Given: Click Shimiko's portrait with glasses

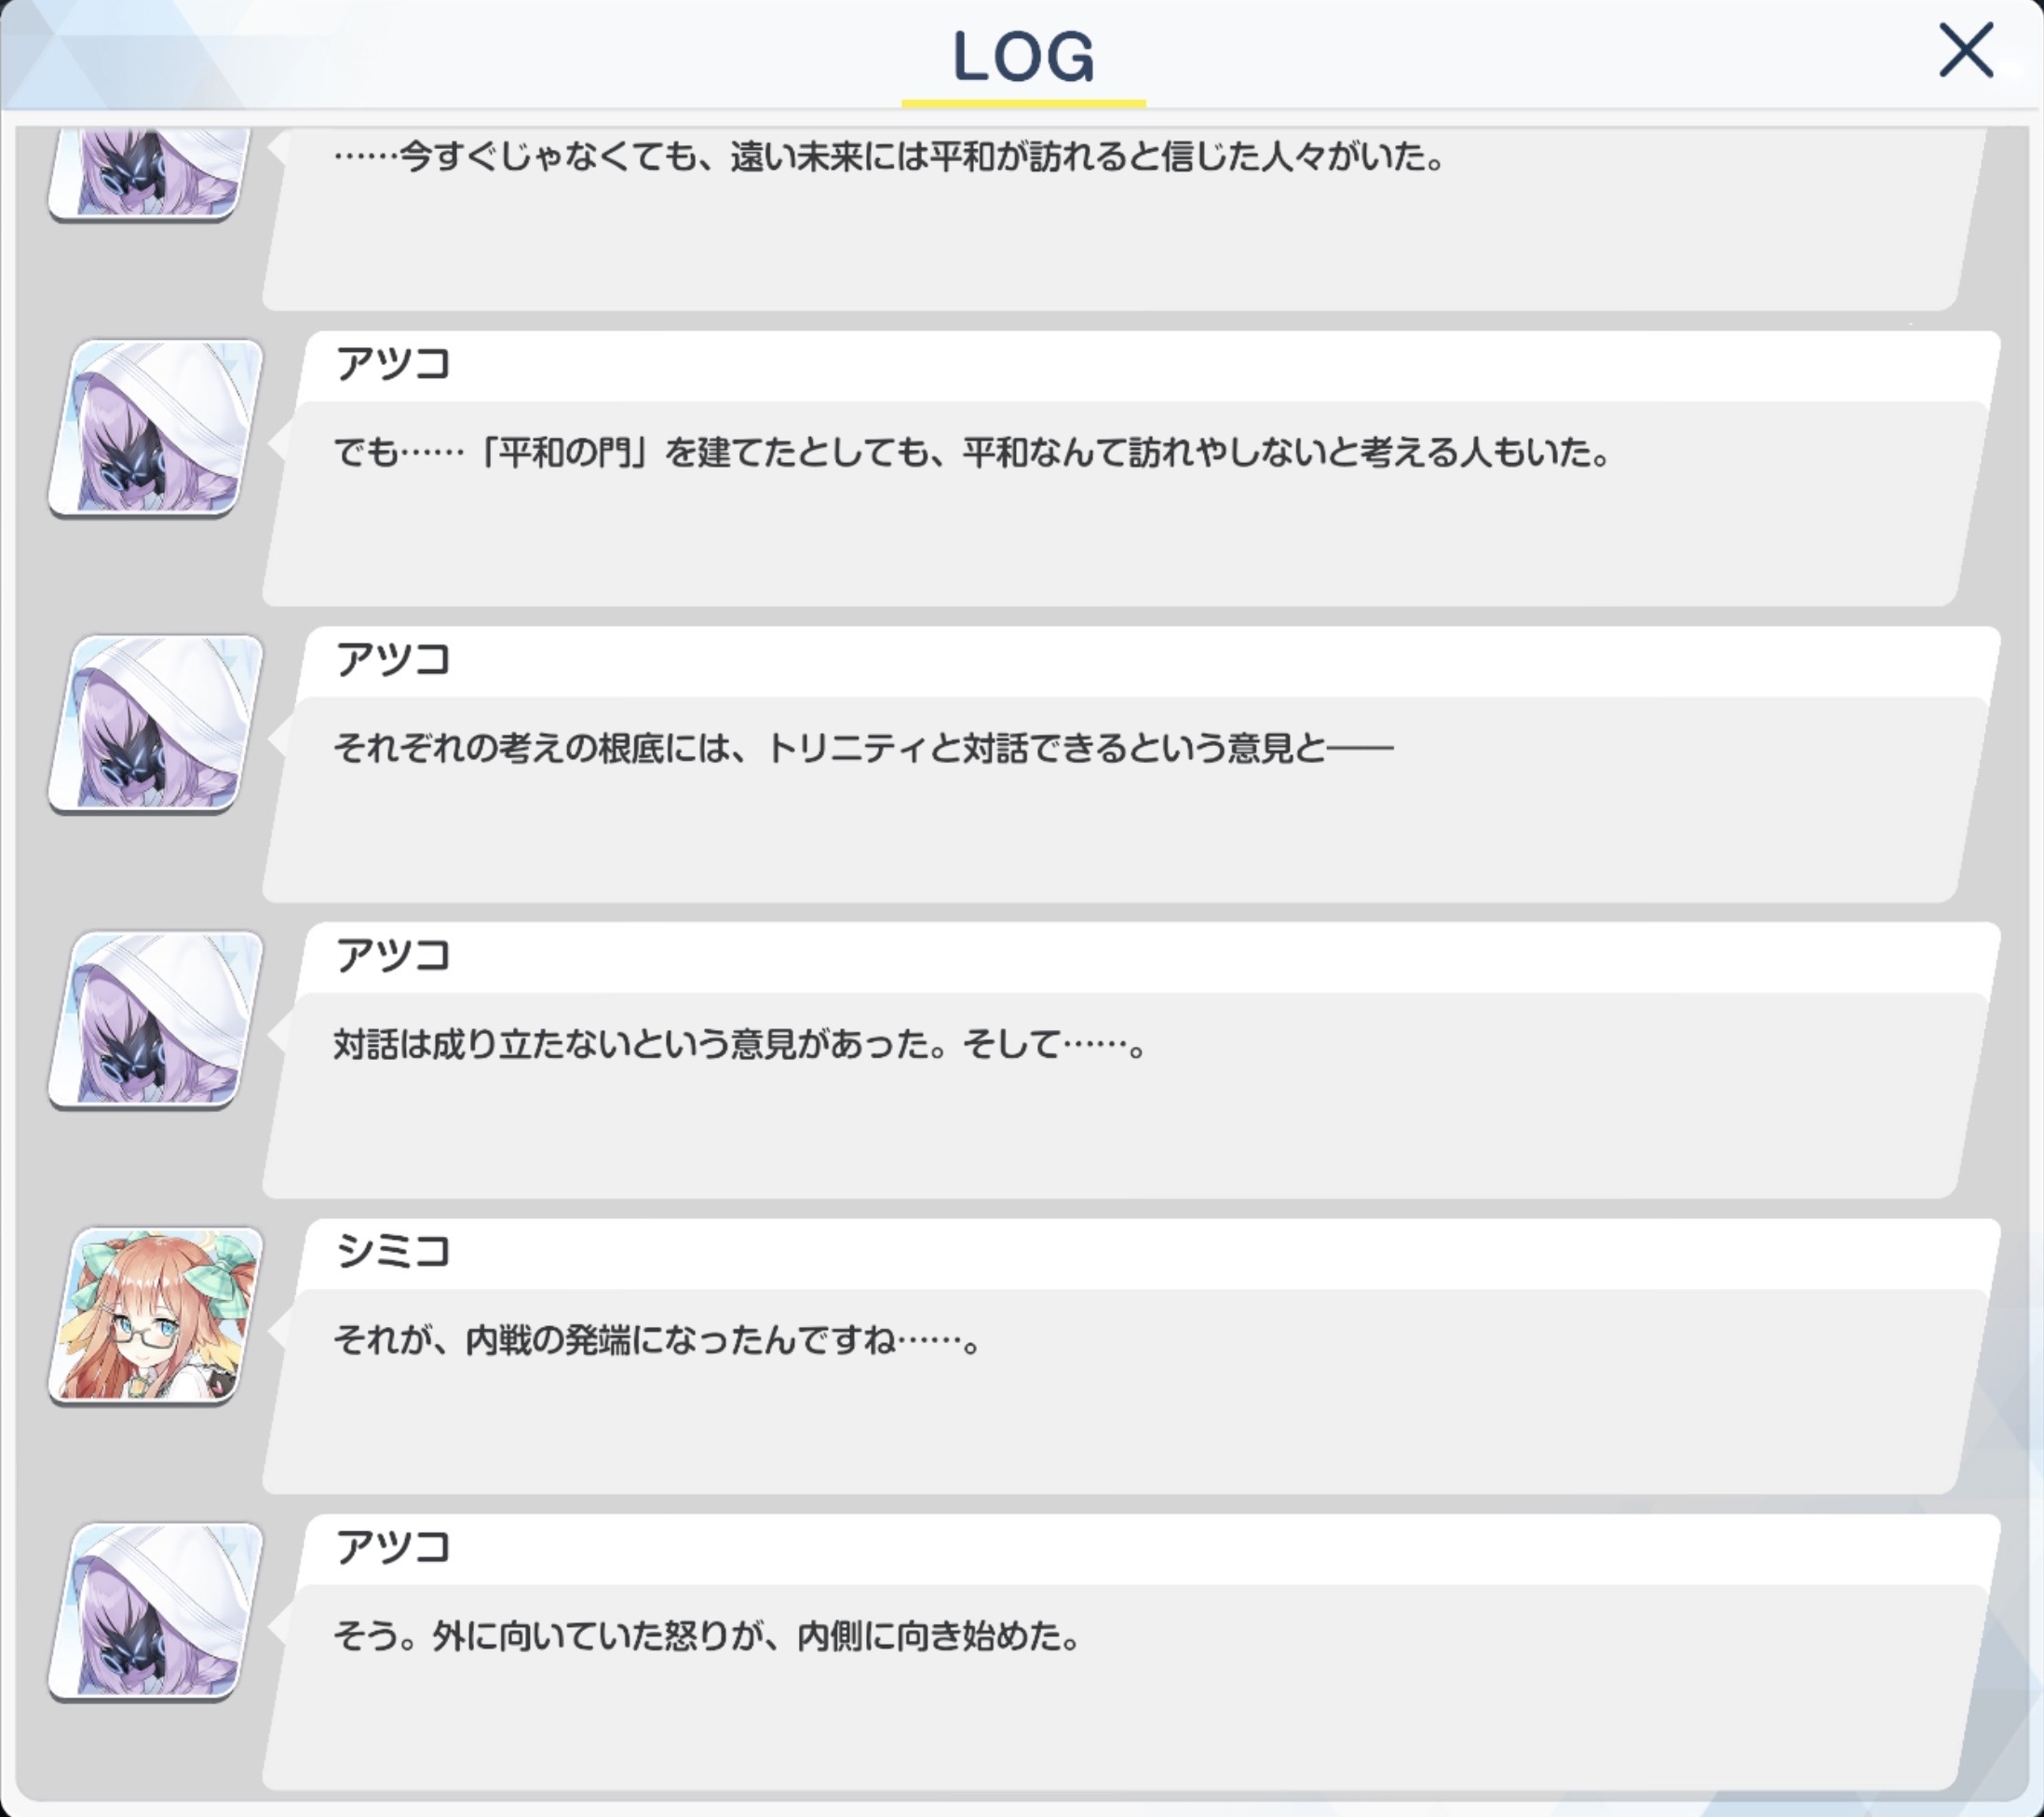Looking at the screenshot, I should tap(156, 1315).
